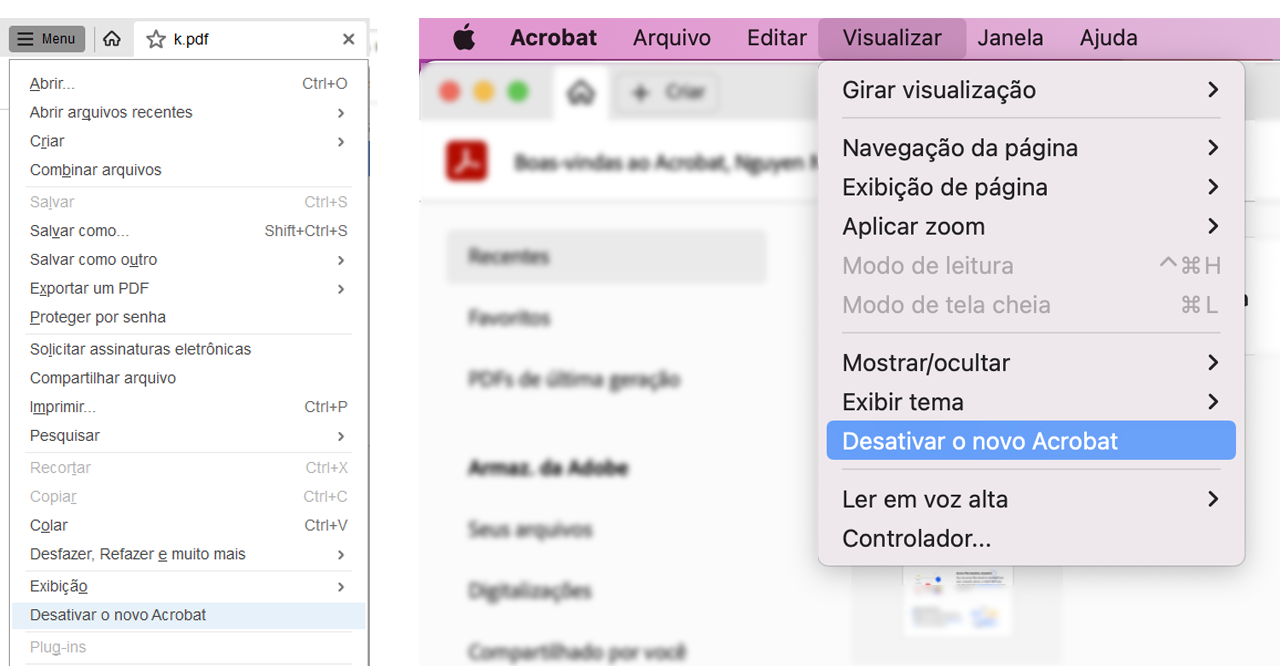The width and height of the screenshot is (1280, 666).
Task: Click the "+ Criar" button
Action: [x=667, y=92]
